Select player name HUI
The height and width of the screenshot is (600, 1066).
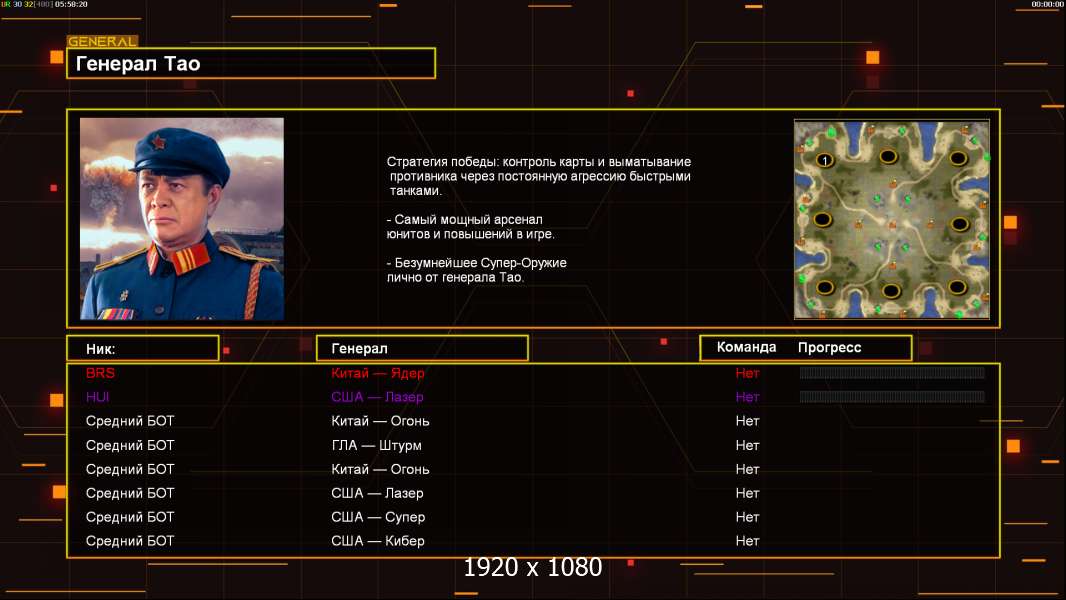(98, 396)
